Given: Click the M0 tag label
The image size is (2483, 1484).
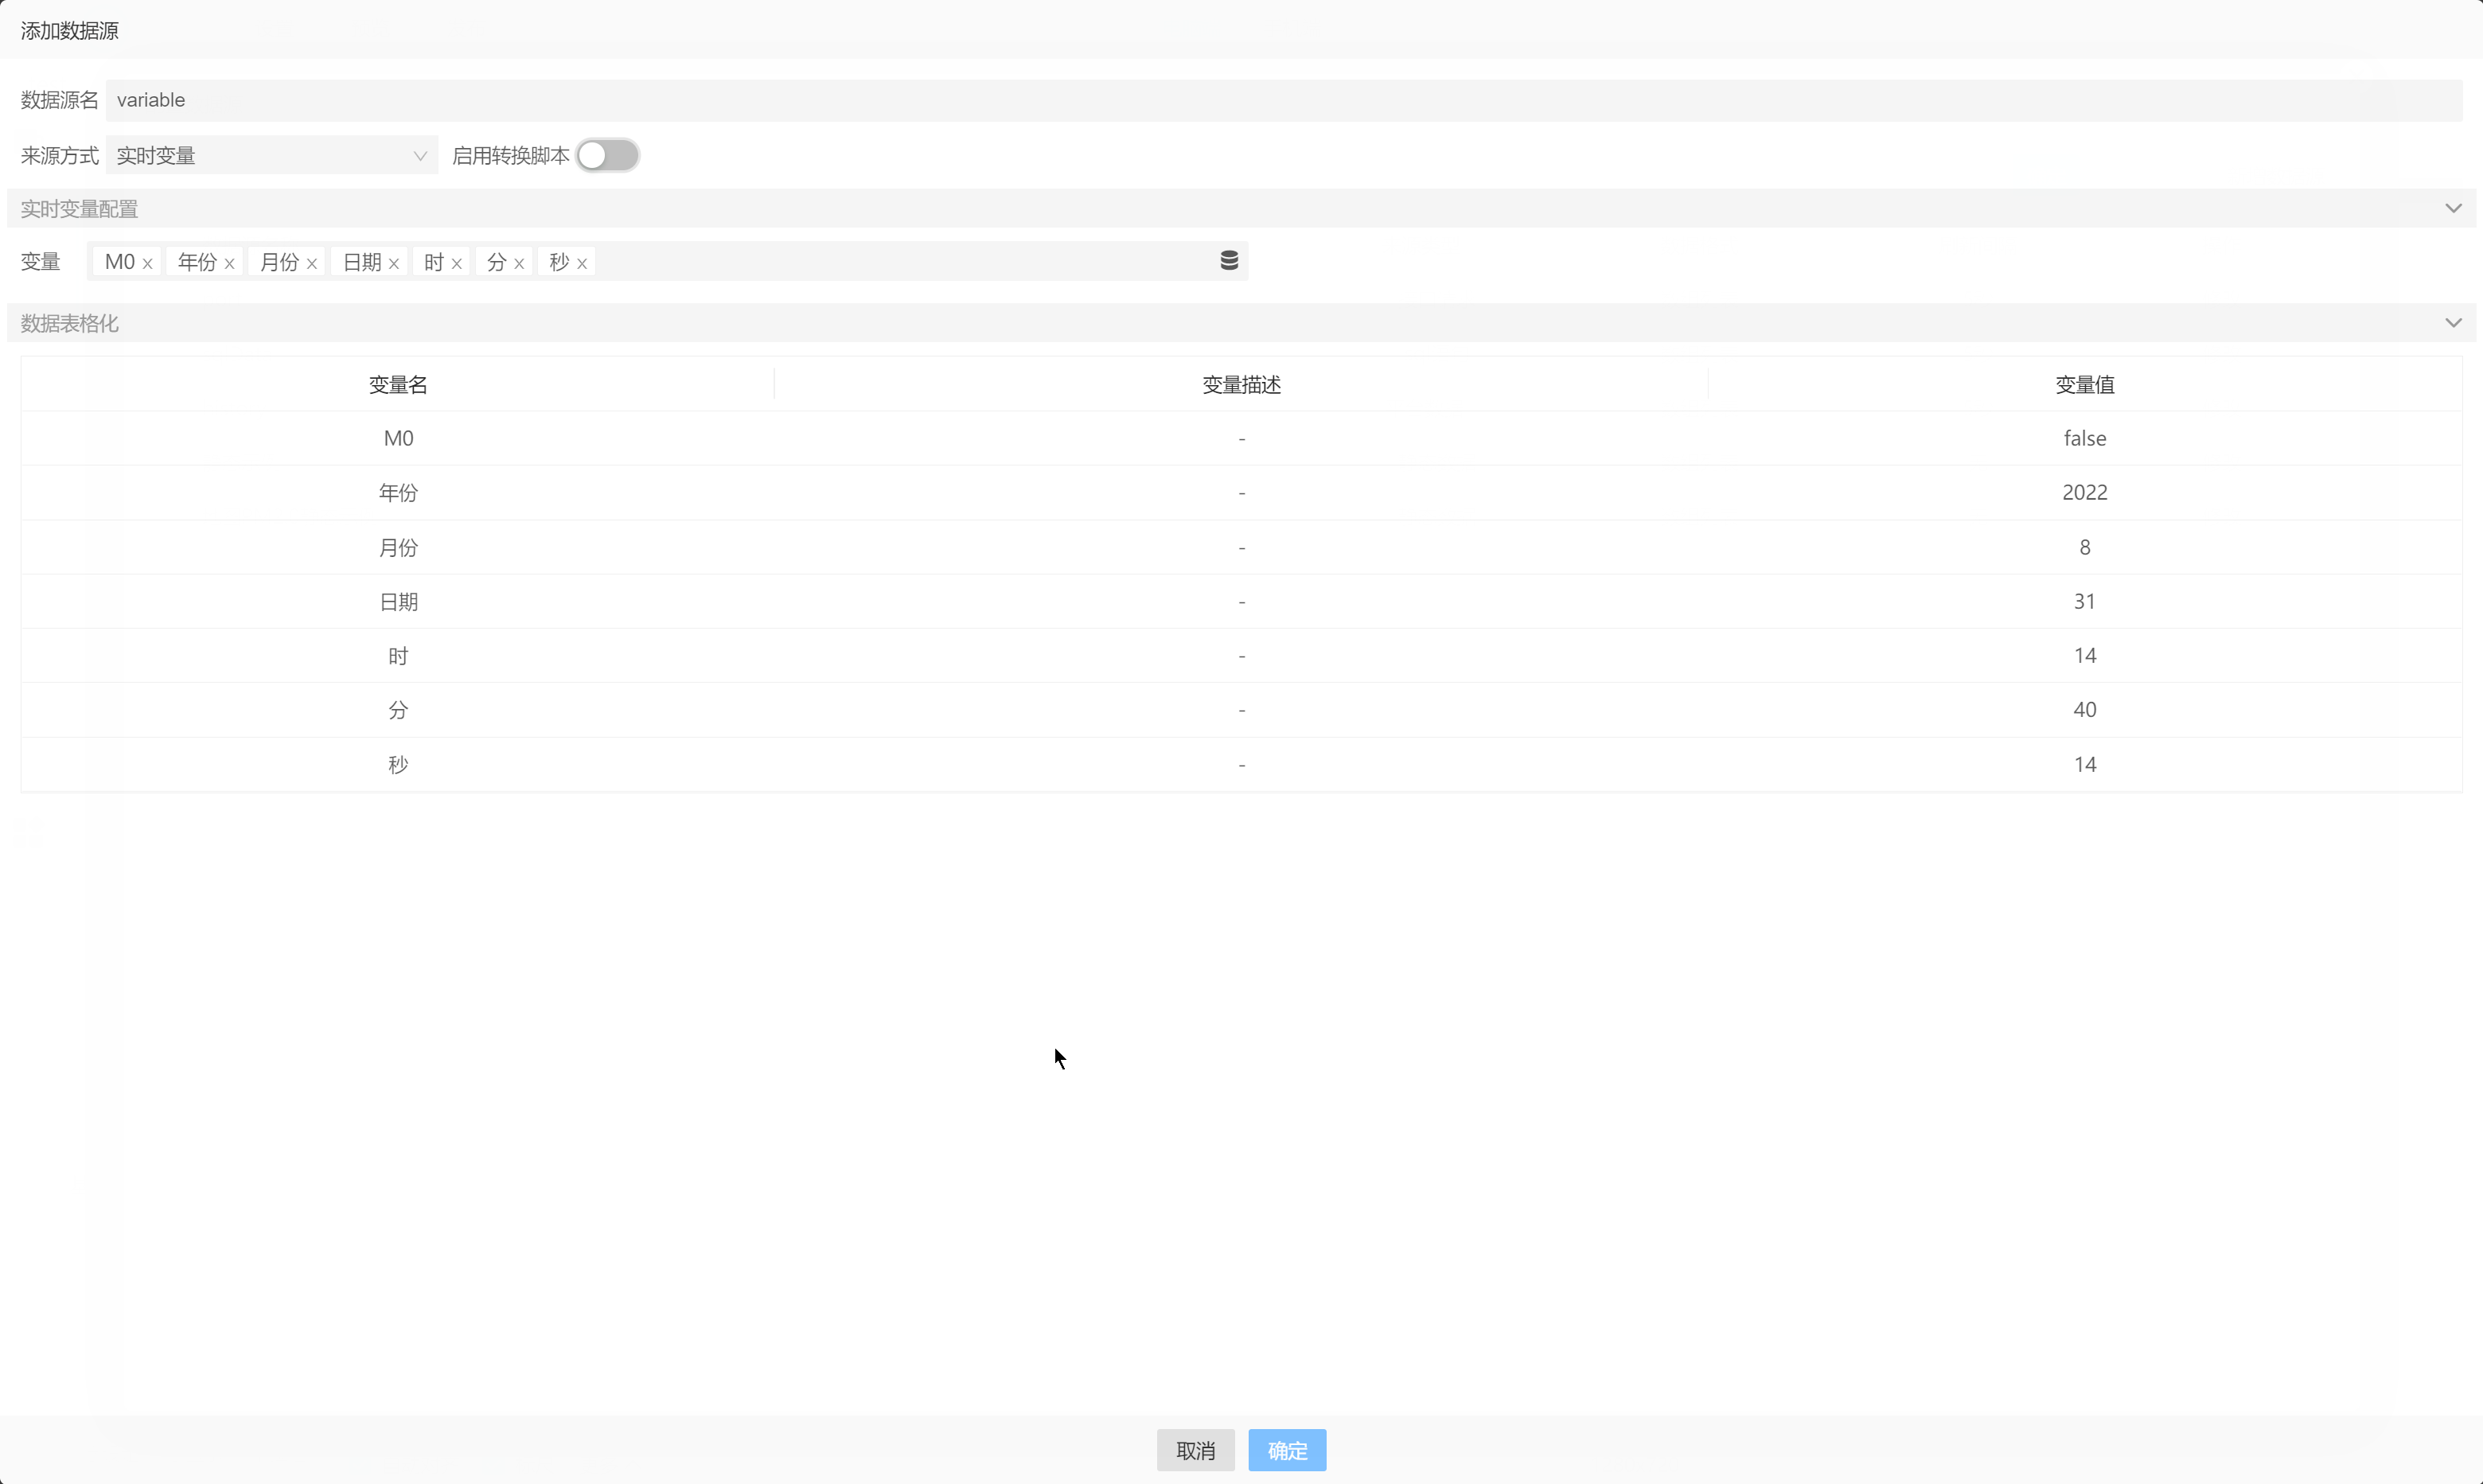Looking at the screenshot, I should [119, 262].
